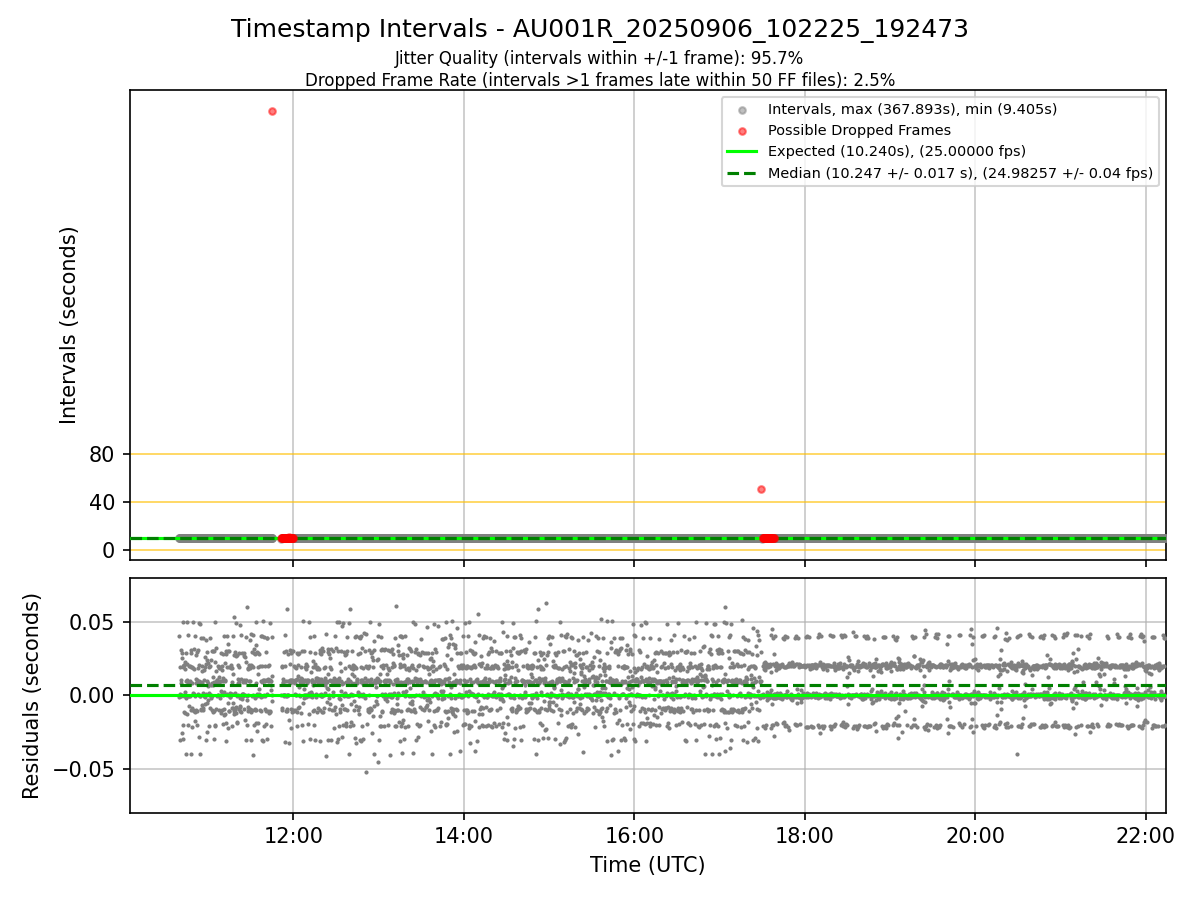Click the 'Dropped Frame Rate' subtitle line showing 2.5%
The height and width of the screenshot is (900, 1200).
point(599,80)
